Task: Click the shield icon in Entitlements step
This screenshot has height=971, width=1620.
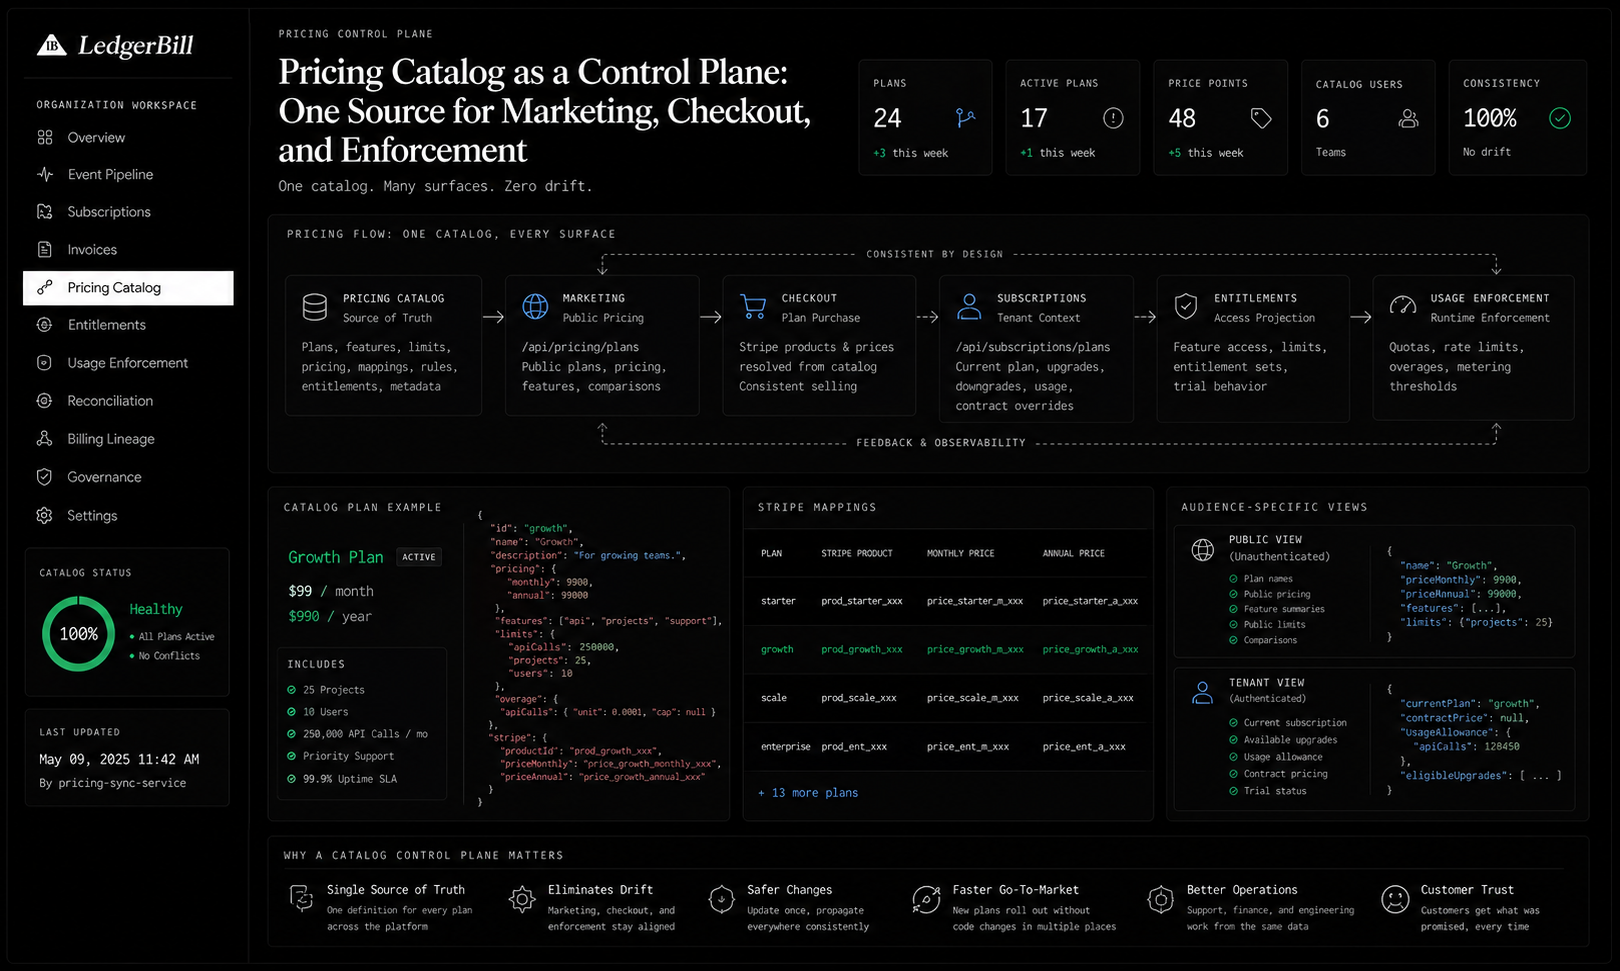Action: [x=1186, y=307]
